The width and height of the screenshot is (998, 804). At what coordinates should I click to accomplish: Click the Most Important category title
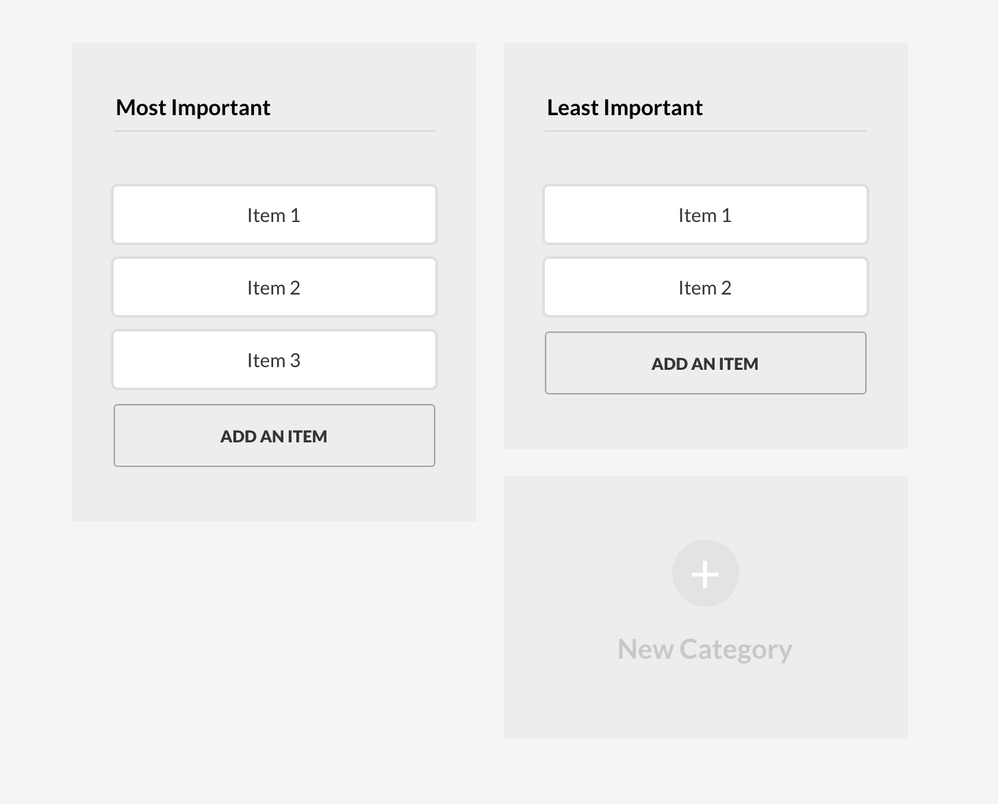(x=193, y=108)
